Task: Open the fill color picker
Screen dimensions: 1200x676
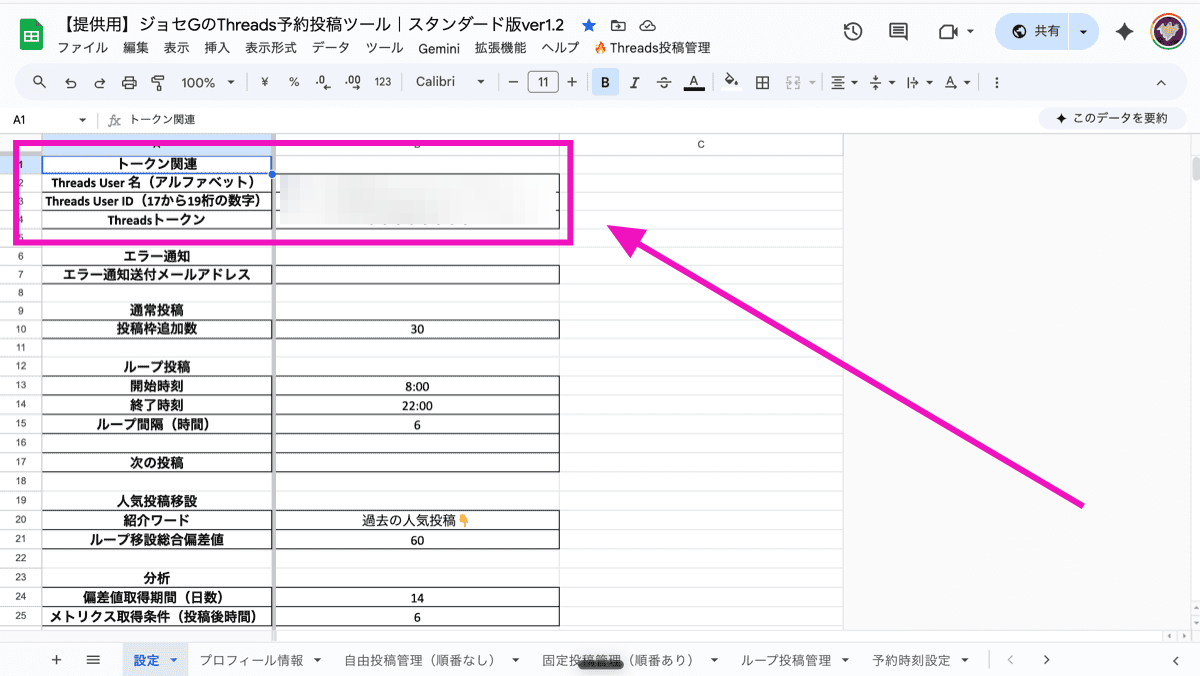Action: 732,82
